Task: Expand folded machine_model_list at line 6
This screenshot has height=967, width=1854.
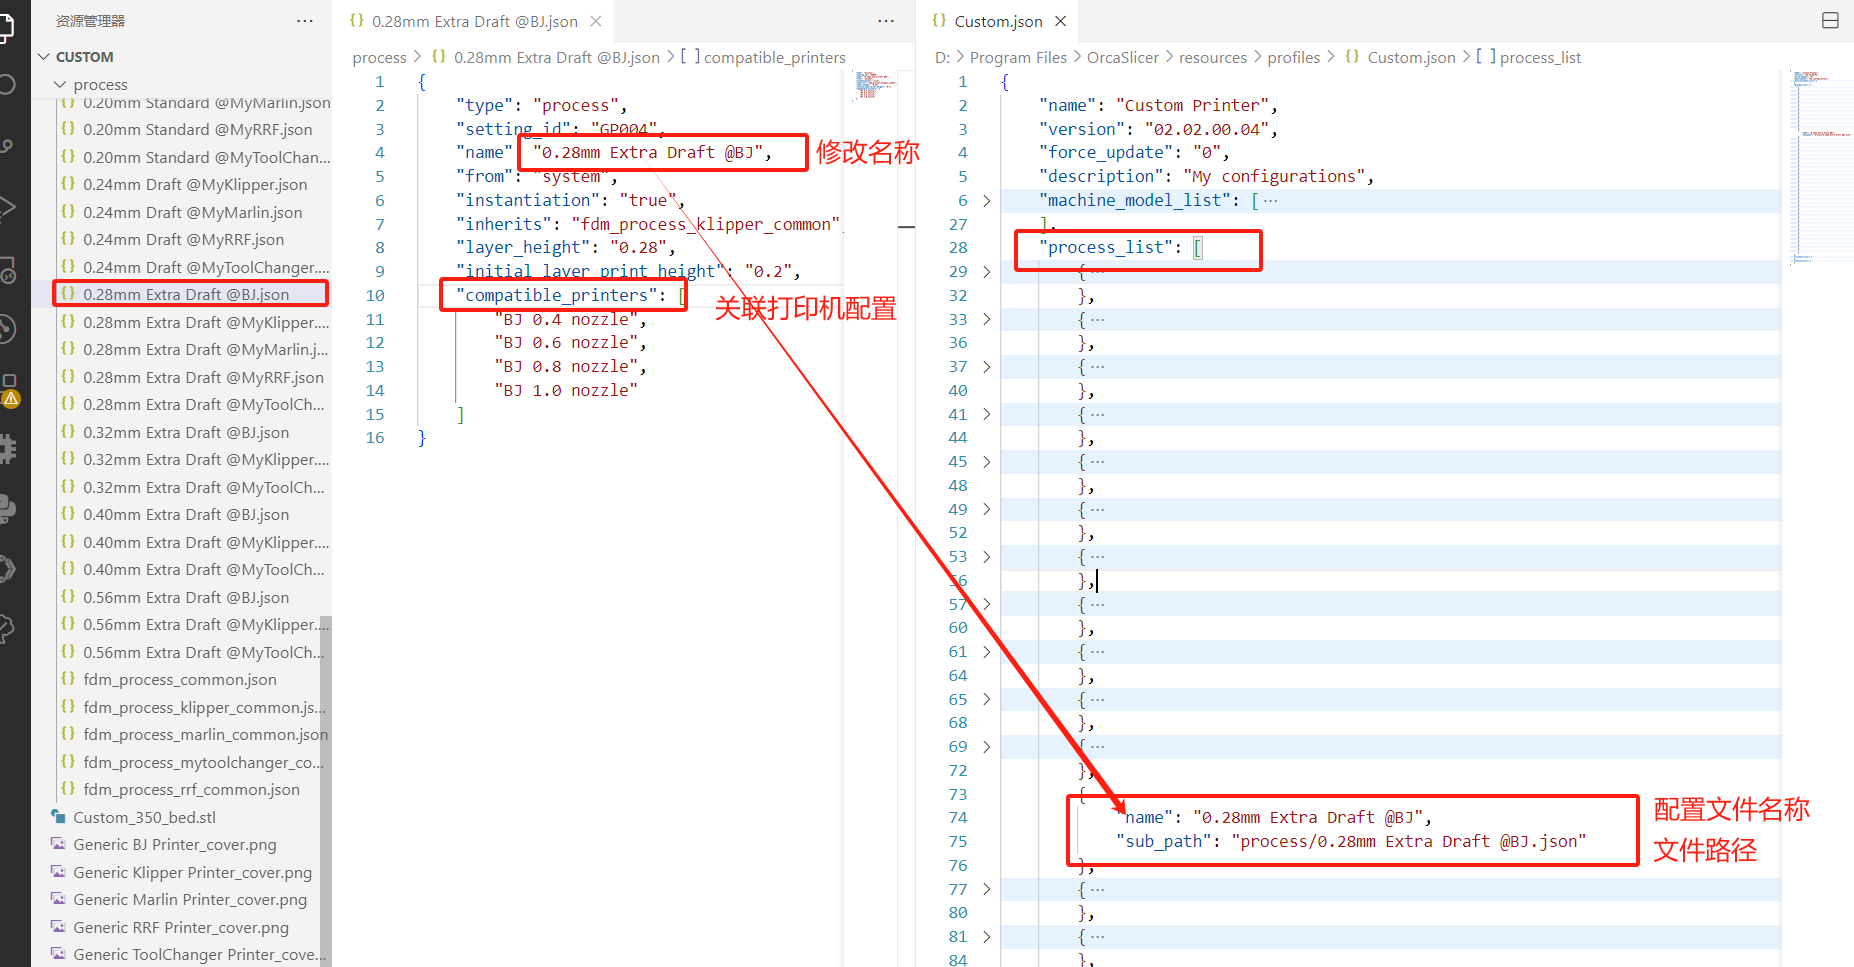Action: pyautogui.click(x=987, y=201)
